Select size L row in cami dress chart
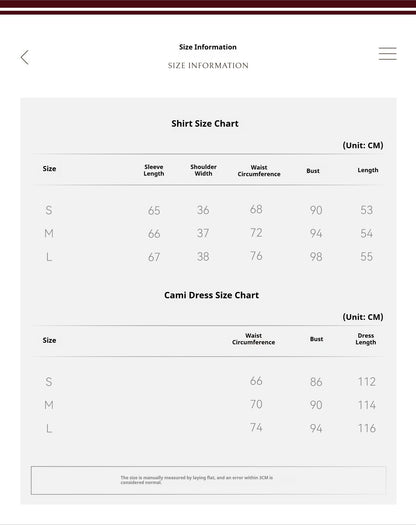The image size is (416, 525). 208,428
